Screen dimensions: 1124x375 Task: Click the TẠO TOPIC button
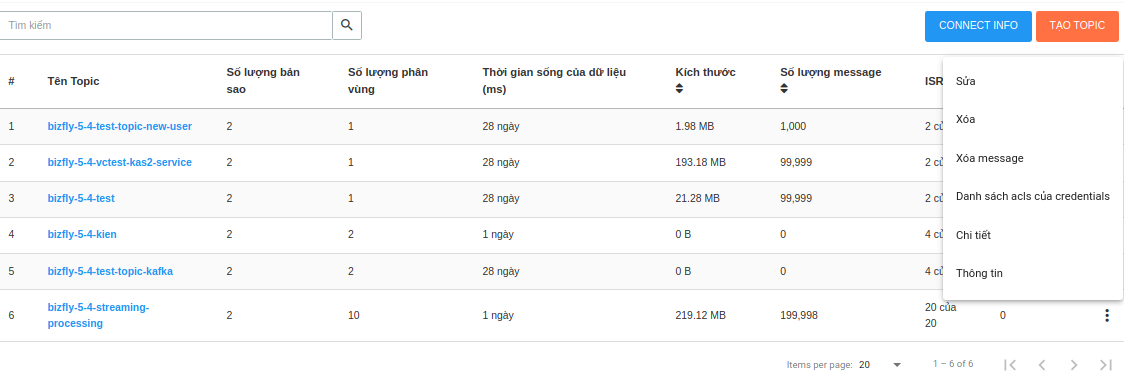(x=1077, y=26)
